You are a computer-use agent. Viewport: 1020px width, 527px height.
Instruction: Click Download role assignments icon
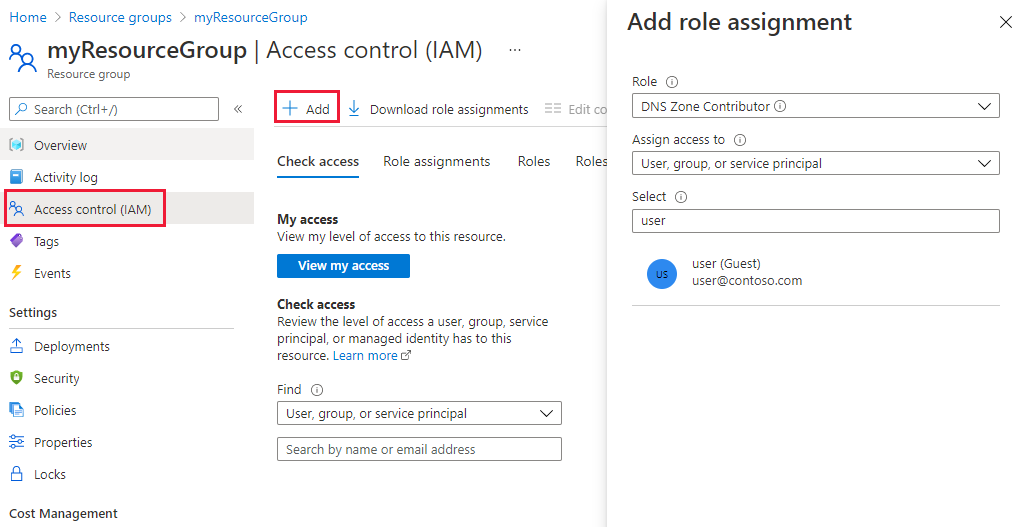[x=354, y=109]
